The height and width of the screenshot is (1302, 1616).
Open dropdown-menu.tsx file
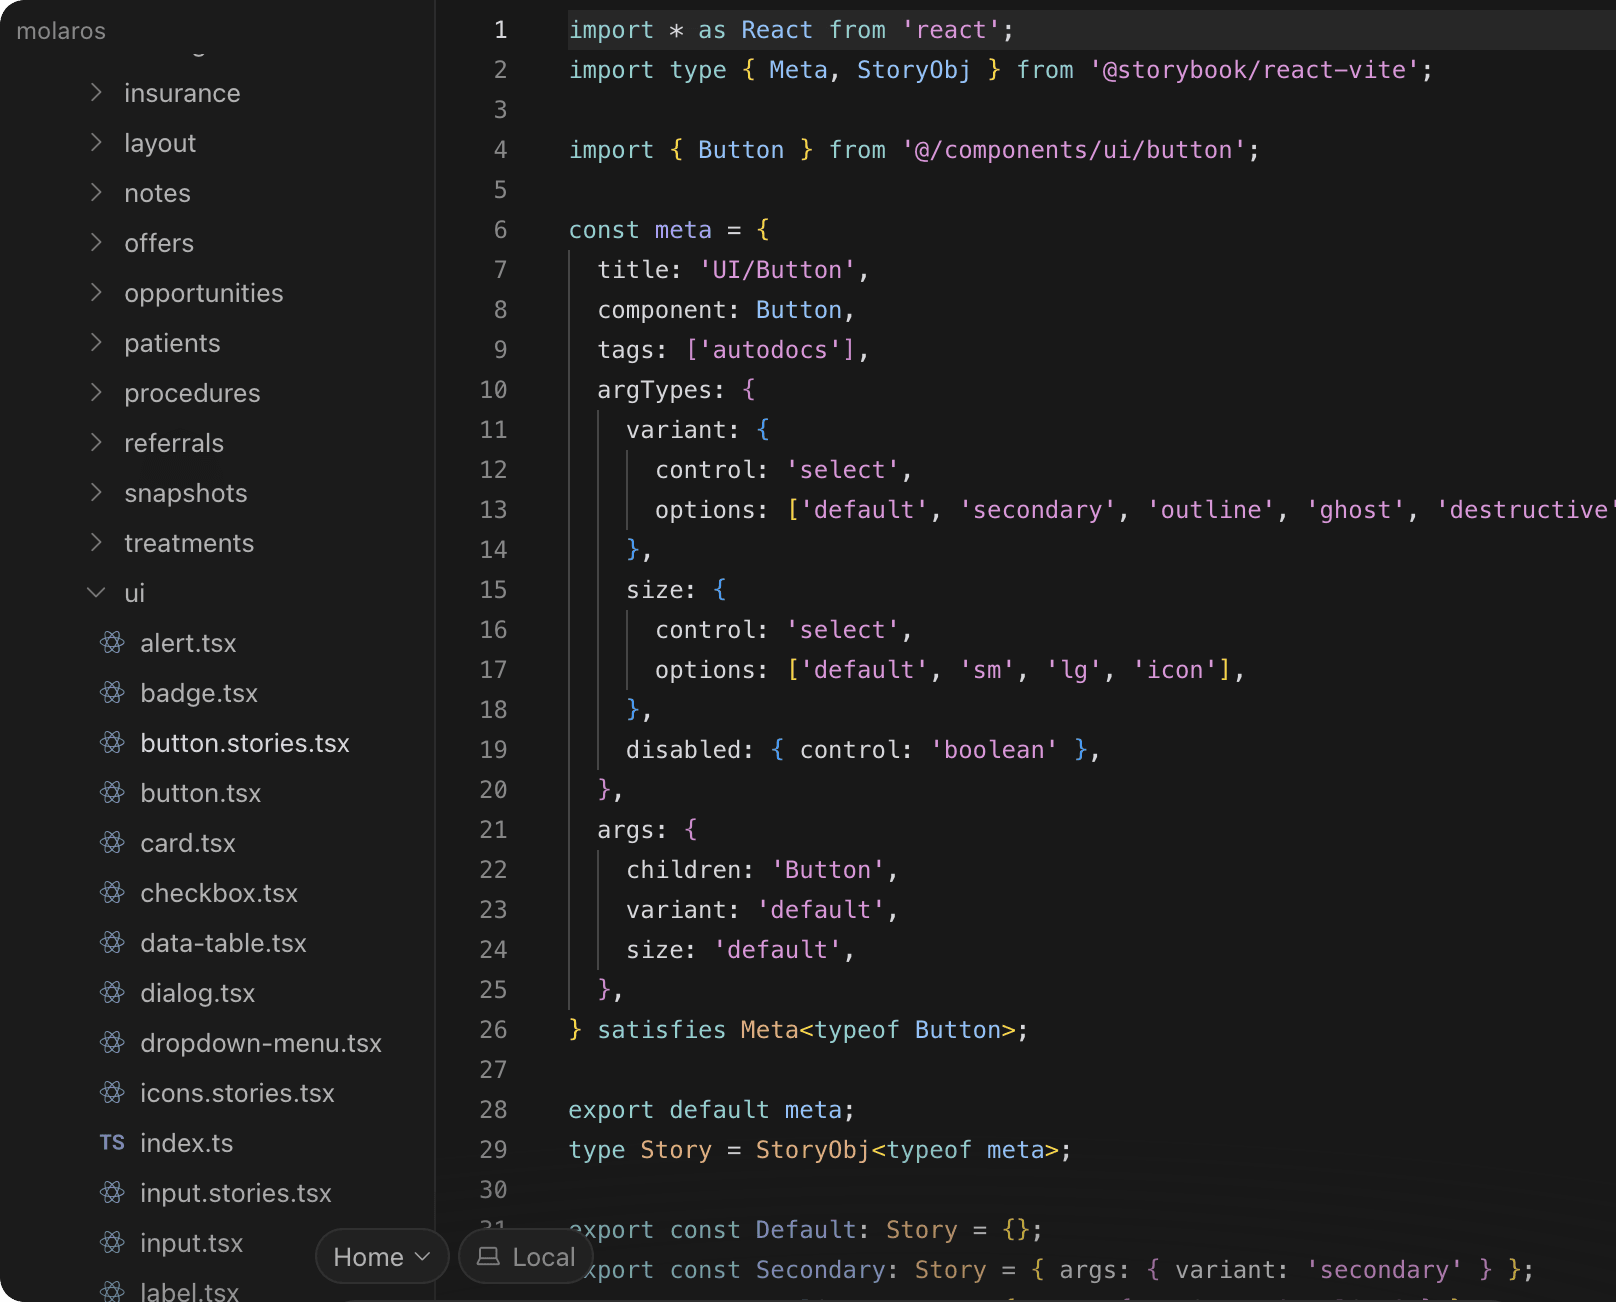point(261,1043)
